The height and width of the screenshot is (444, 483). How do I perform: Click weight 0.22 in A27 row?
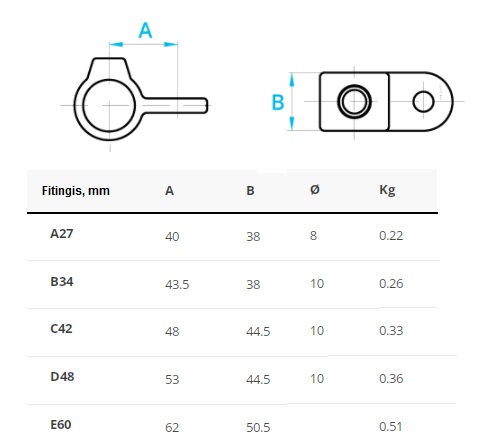tap(391, 236)
